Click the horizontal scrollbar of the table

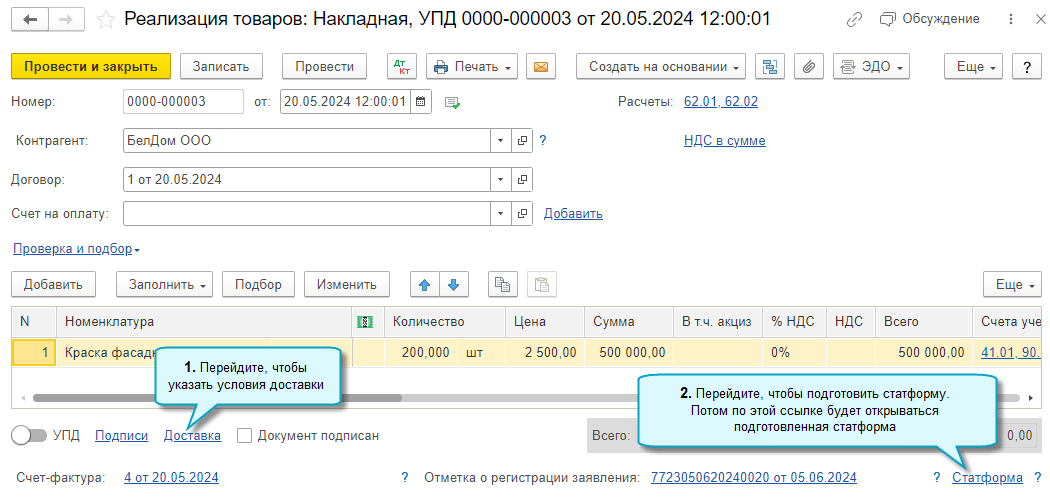pyautogui.click(x=216, y=398)
